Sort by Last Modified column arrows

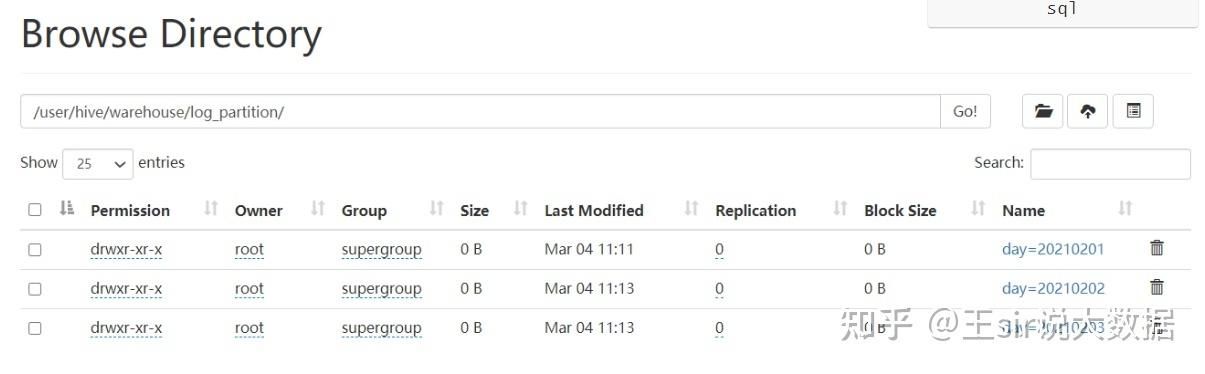pos(691,209)
